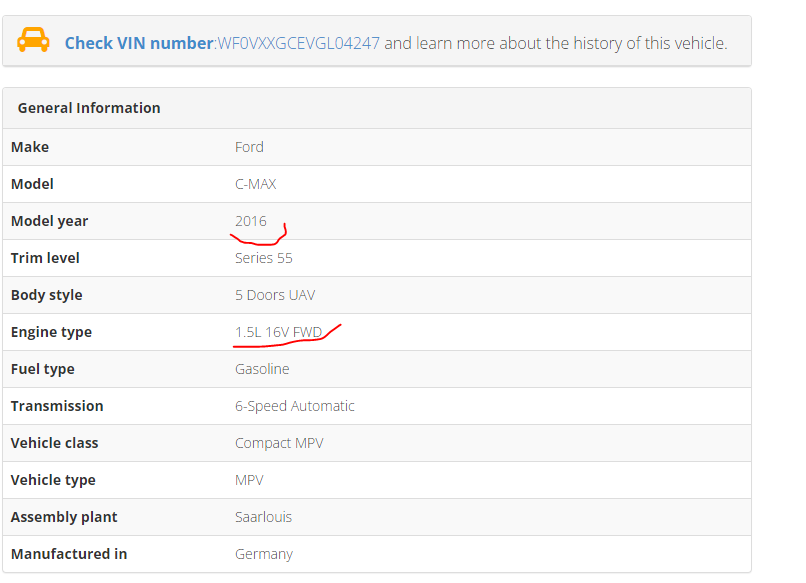This screenshot has width=806, height=583.
Task: Click the MPV vehicle type value
Action: tap(249, 480)
